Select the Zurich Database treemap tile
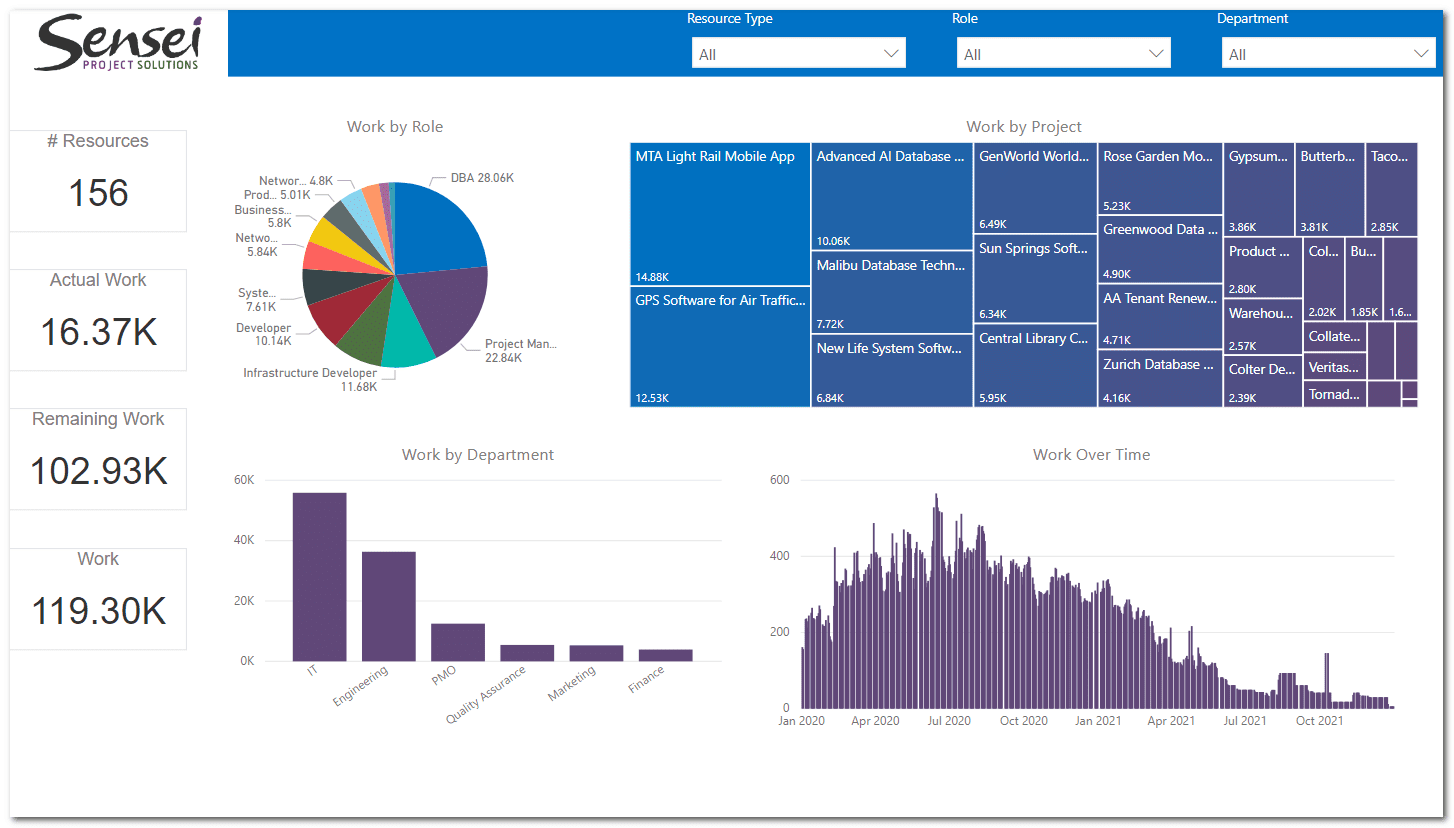 [x=1159, y=379]
